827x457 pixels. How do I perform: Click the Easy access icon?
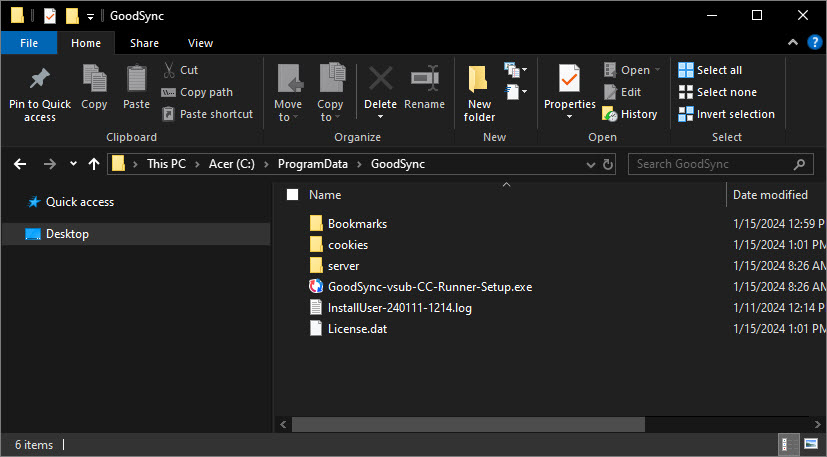coord(515,92)
